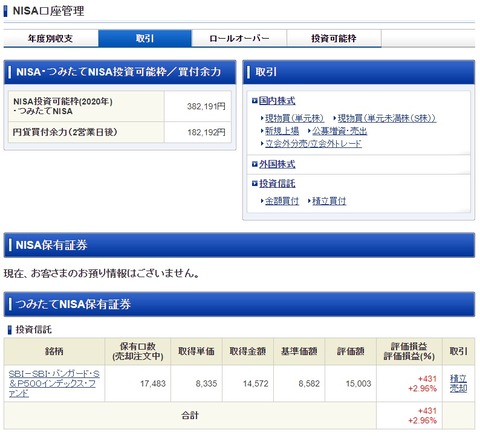Open the SBI・バンガード・S&P500 fund link
480x436 pixels.
(54, 383)
